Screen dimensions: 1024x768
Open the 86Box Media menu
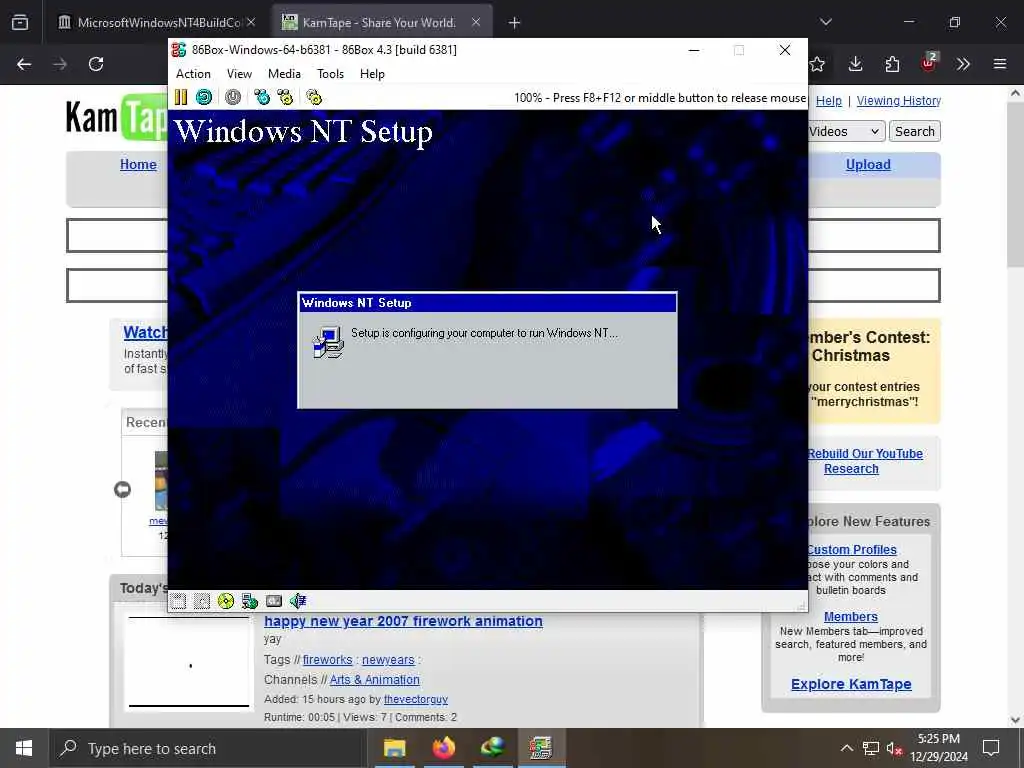point(284,74)
